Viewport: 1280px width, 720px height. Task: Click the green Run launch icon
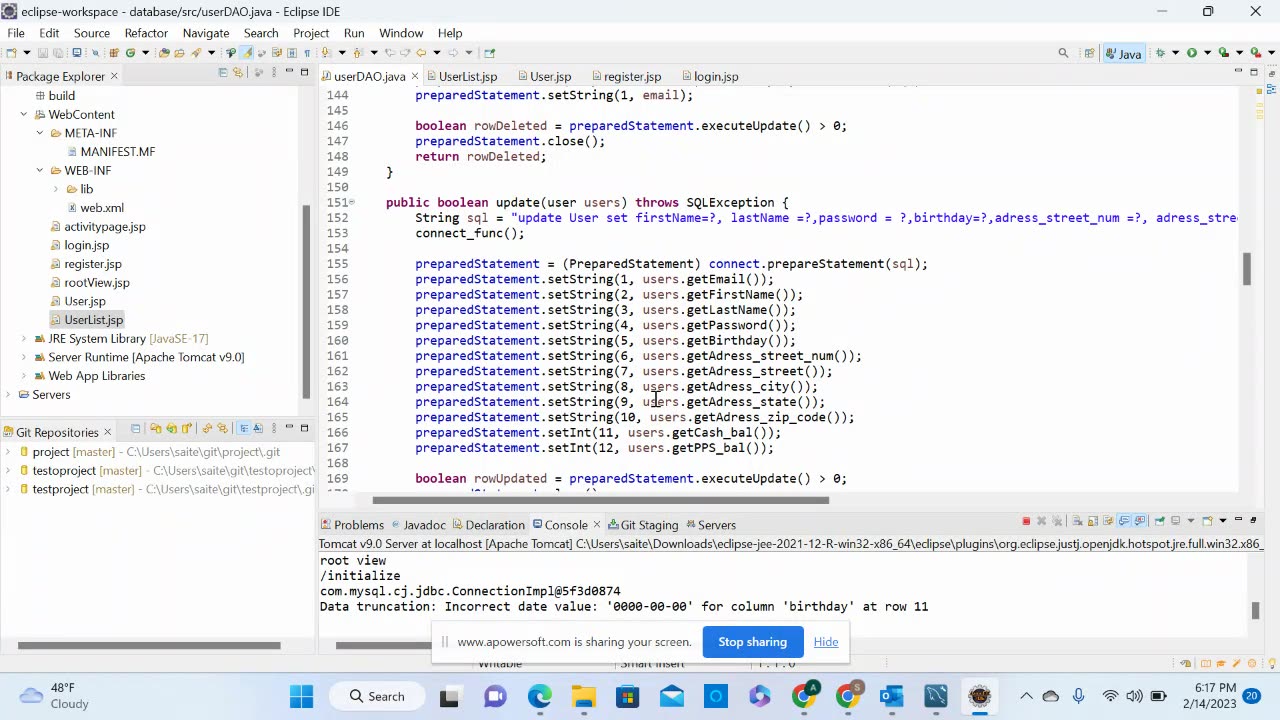(1192, 53)
